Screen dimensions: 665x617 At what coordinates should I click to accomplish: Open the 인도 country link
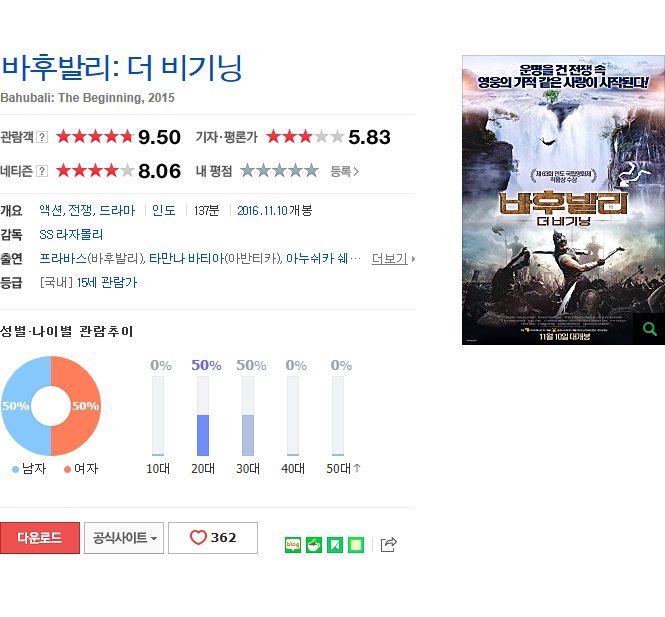pyautogui.click(x=163, y=210)
